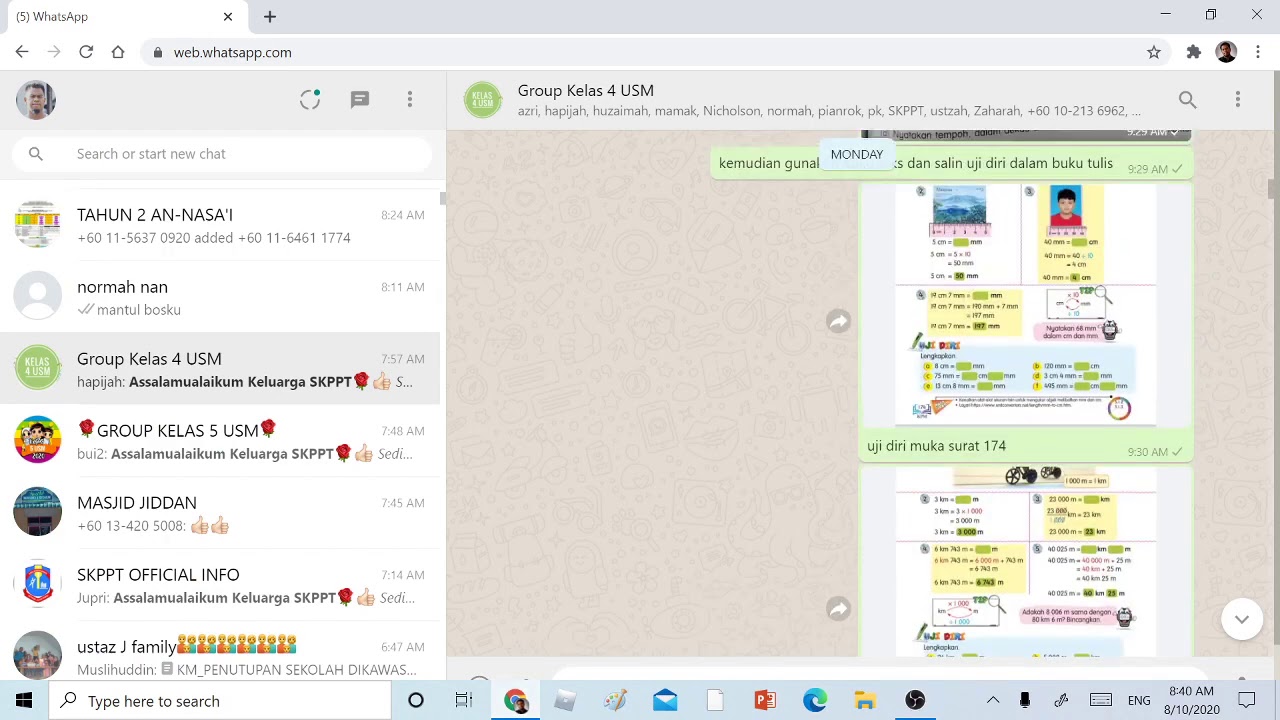
Task: Open File Explorer from taskbar
Action: (x=865, y=701)
